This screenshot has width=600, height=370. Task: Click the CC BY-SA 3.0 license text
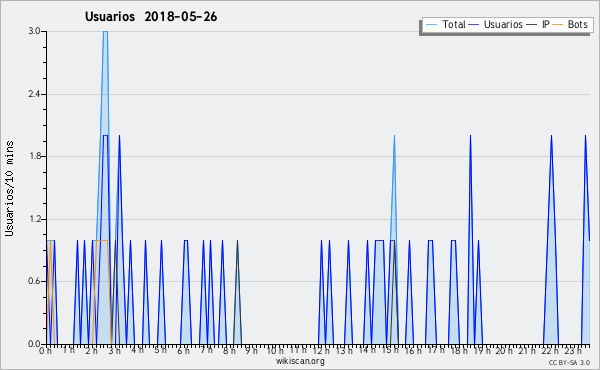pos(569,362)
